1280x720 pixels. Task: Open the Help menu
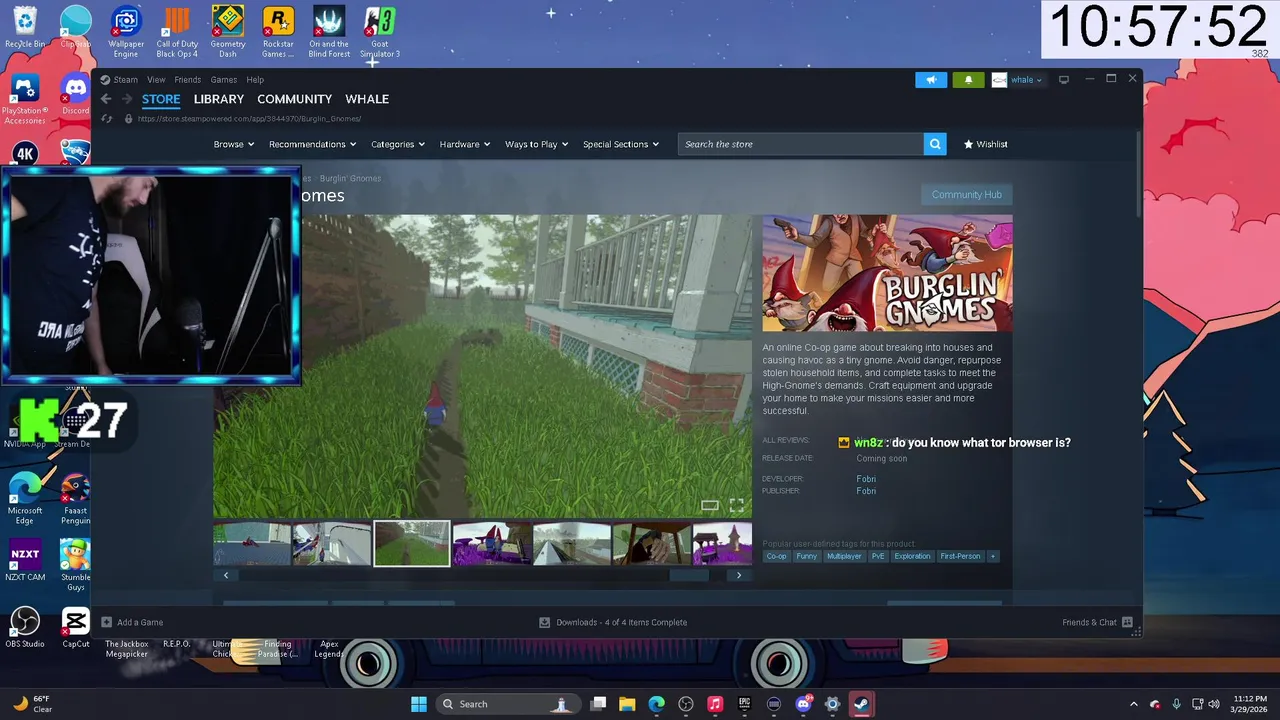point(255,80)
